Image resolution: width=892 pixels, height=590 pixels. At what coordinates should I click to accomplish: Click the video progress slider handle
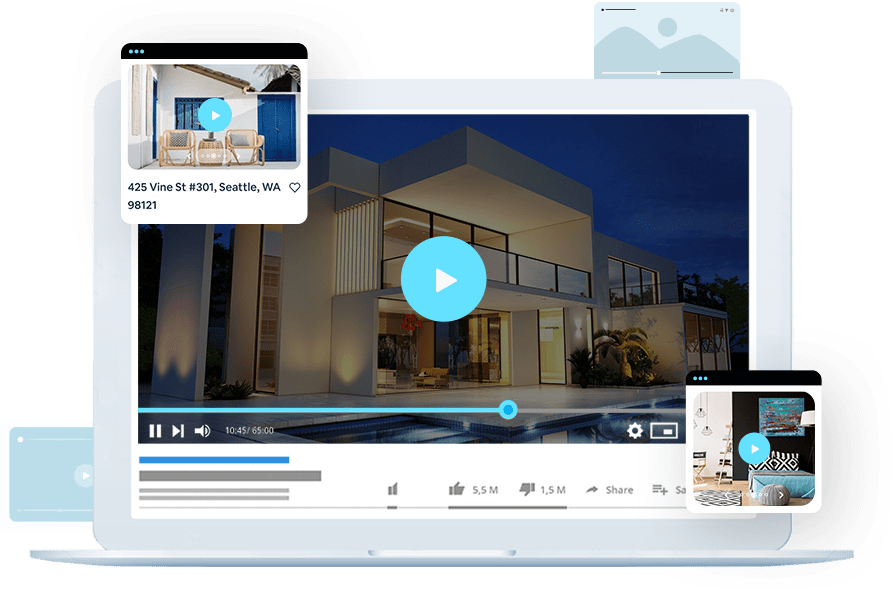tap(508, 409)
